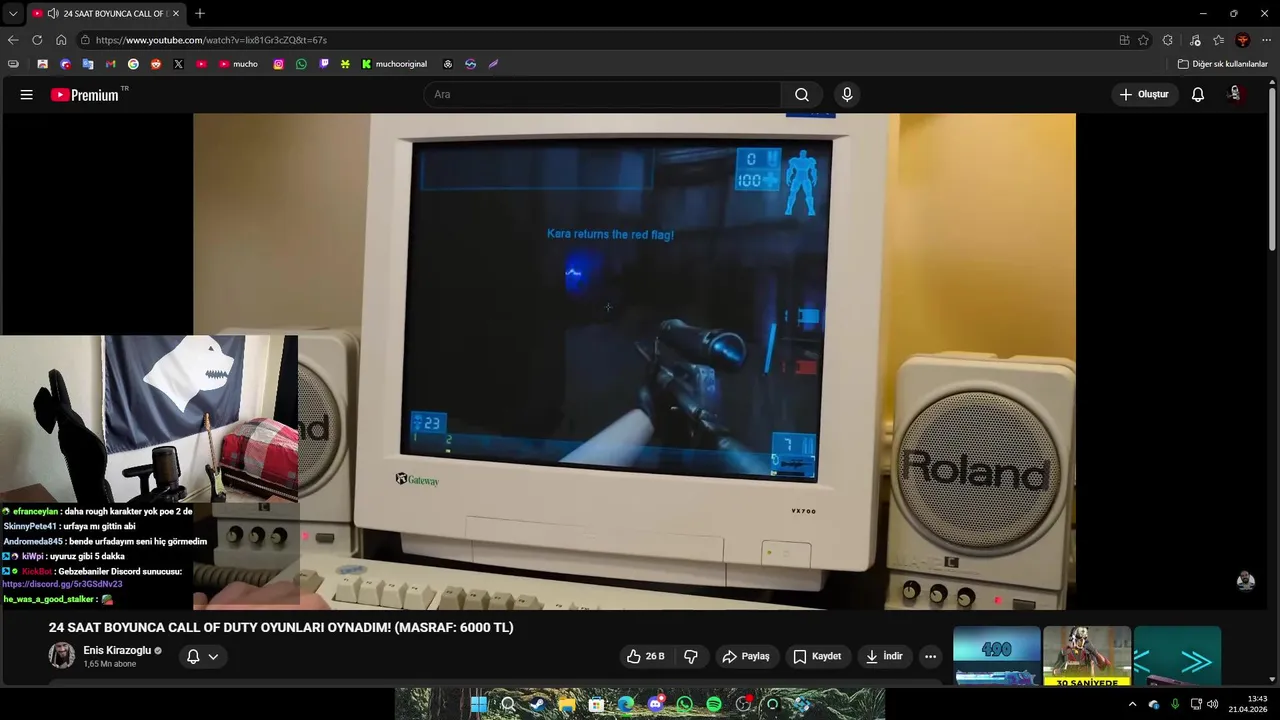
Task: Open Steam from the taskbar
Action: [537, 704]
